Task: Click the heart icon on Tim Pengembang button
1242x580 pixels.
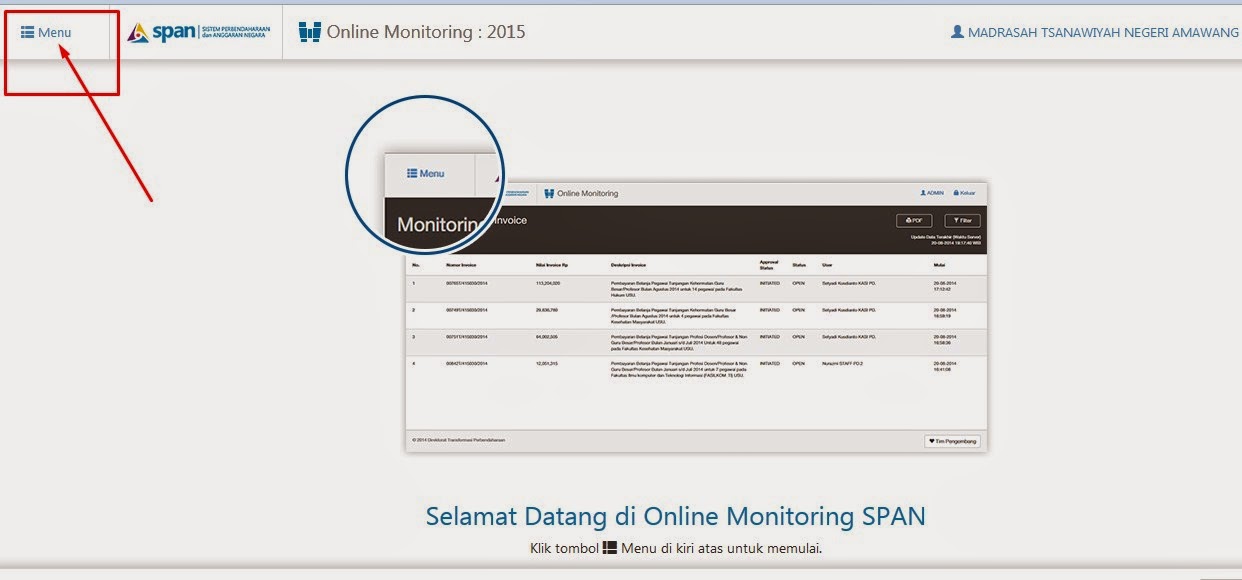Action: 930,440
